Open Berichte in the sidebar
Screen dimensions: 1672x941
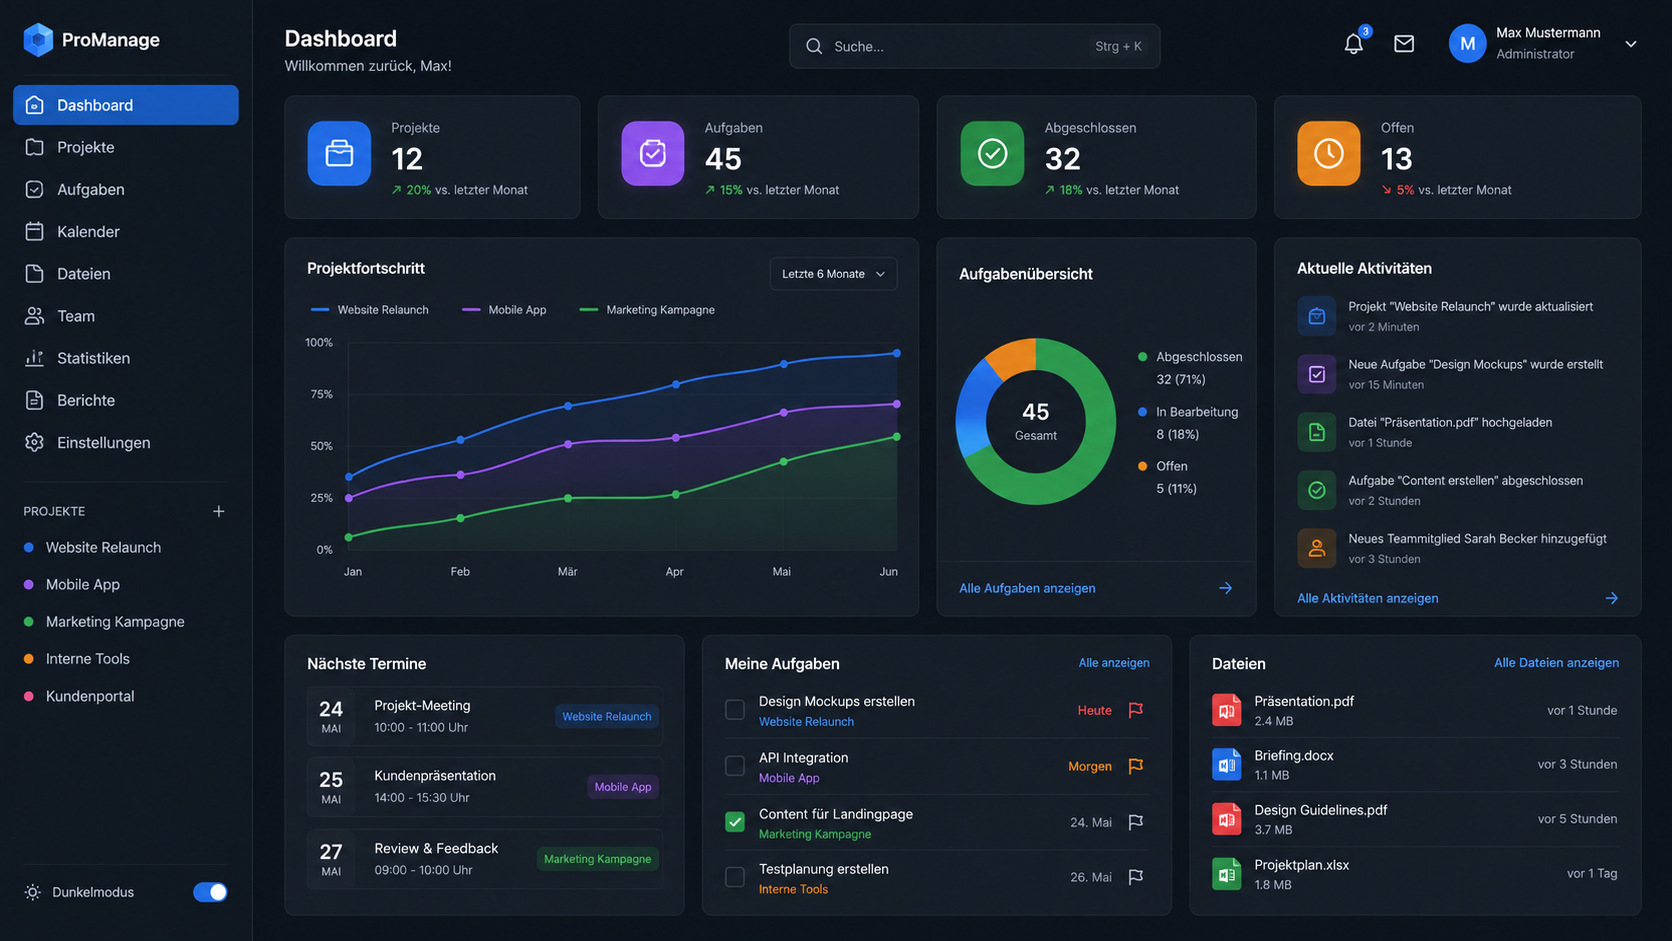pyautogui.click(x=126, y=400)
